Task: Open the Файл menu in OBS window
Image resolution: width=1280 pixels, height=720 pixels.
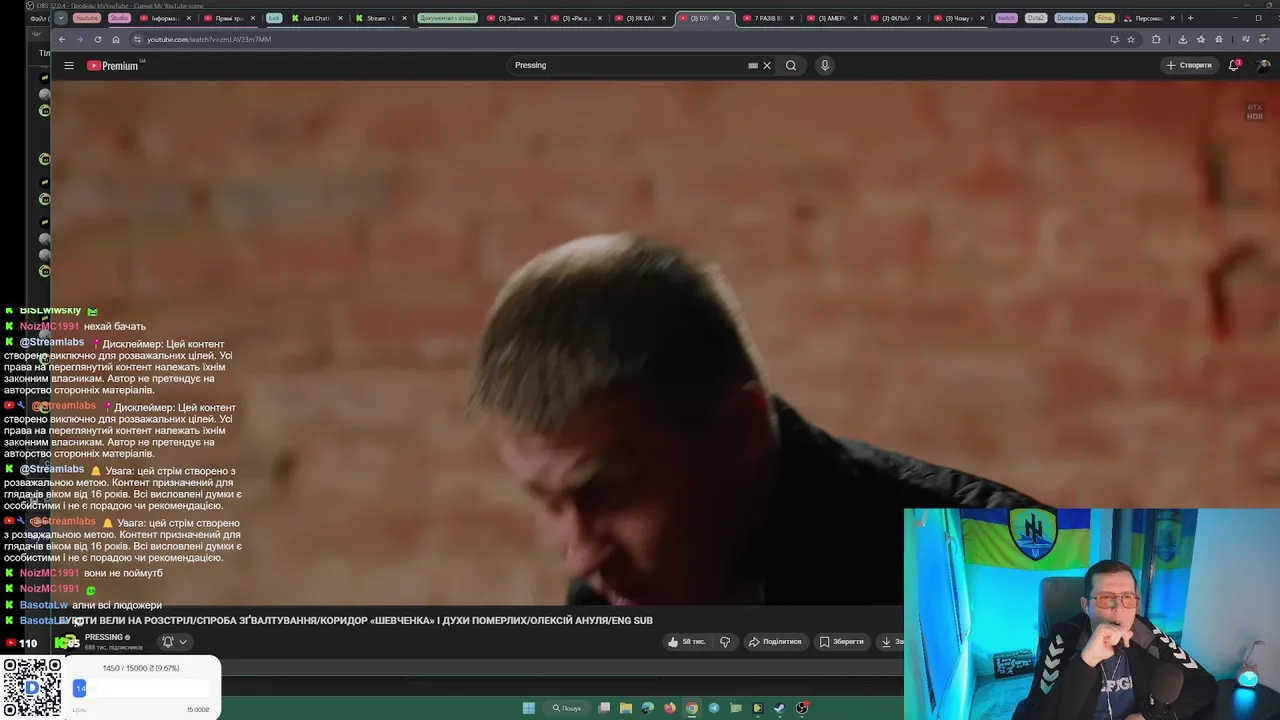Action: [38, 19]
